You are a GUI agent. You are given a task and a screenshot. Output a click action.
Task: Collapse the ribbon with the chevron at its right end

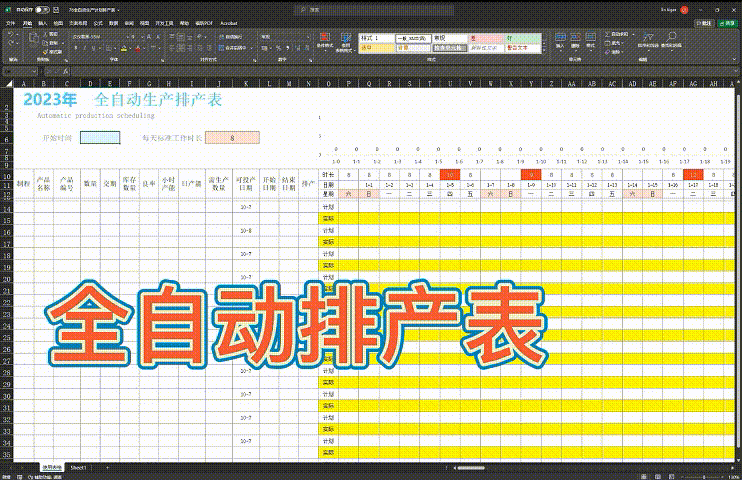click(735, 60)
